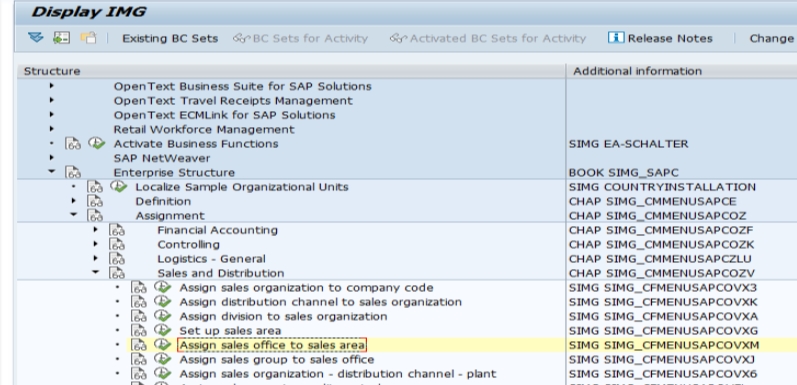Execute Set up sales area activity
Viewport: 797px width, 385px height.
click(163, 330)
